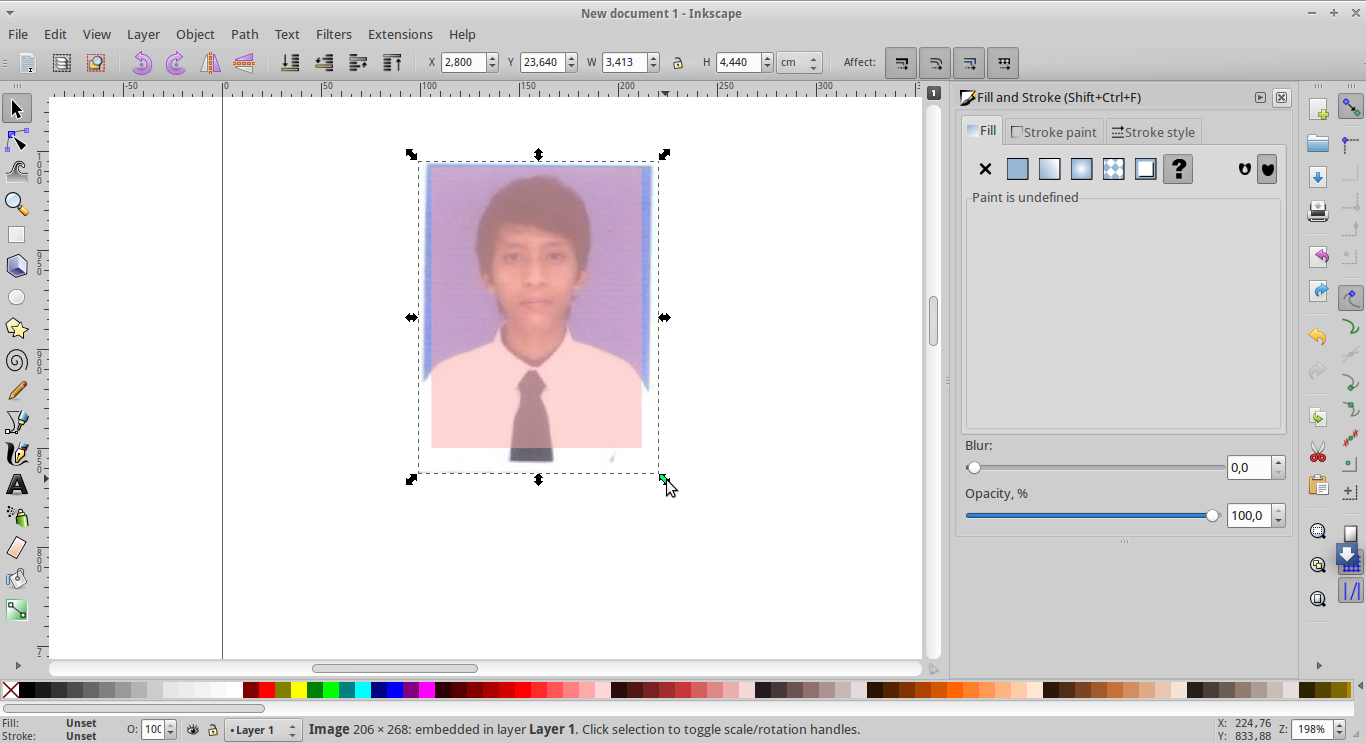Toggle width and height ratio lock
The width and height of the screenshot is (1366, 743).
(678, 63)
